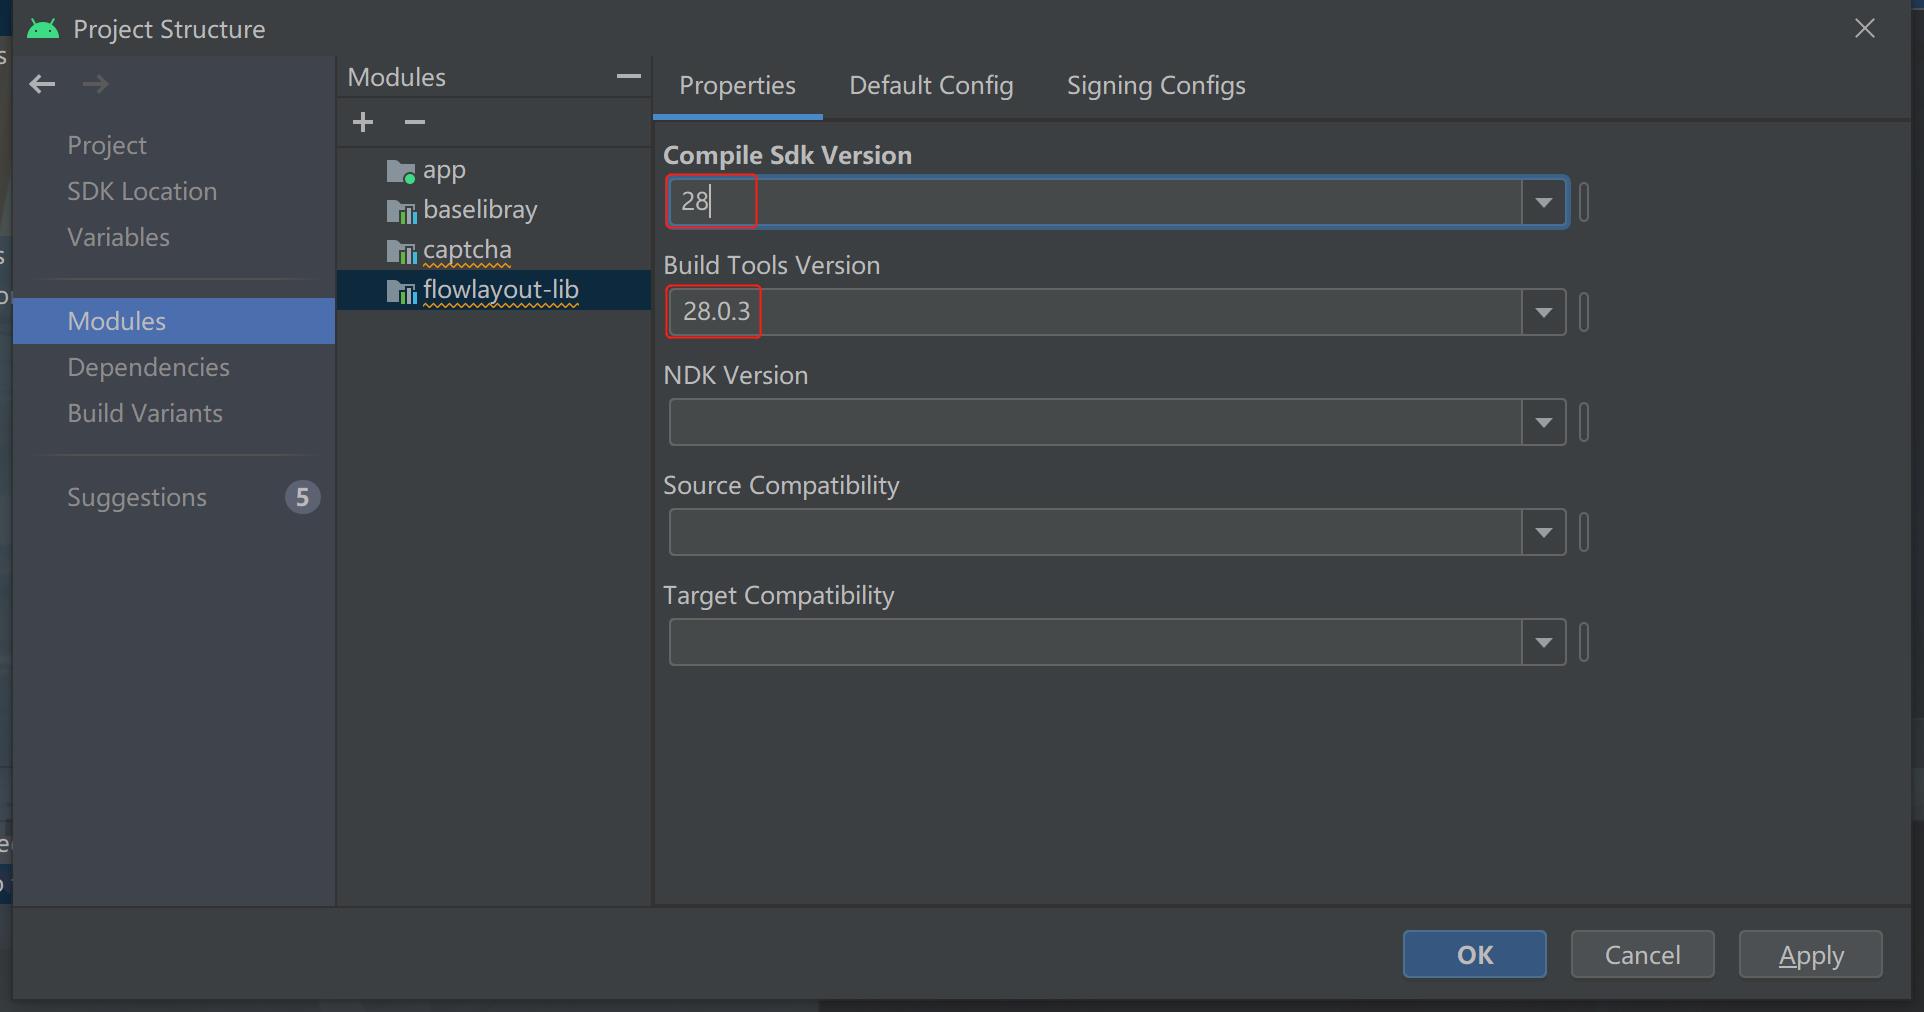The image size is (1924, 1012).
Task: Open the Target Compatibility dropdown arrow
Action: (x=1543, y=643)
